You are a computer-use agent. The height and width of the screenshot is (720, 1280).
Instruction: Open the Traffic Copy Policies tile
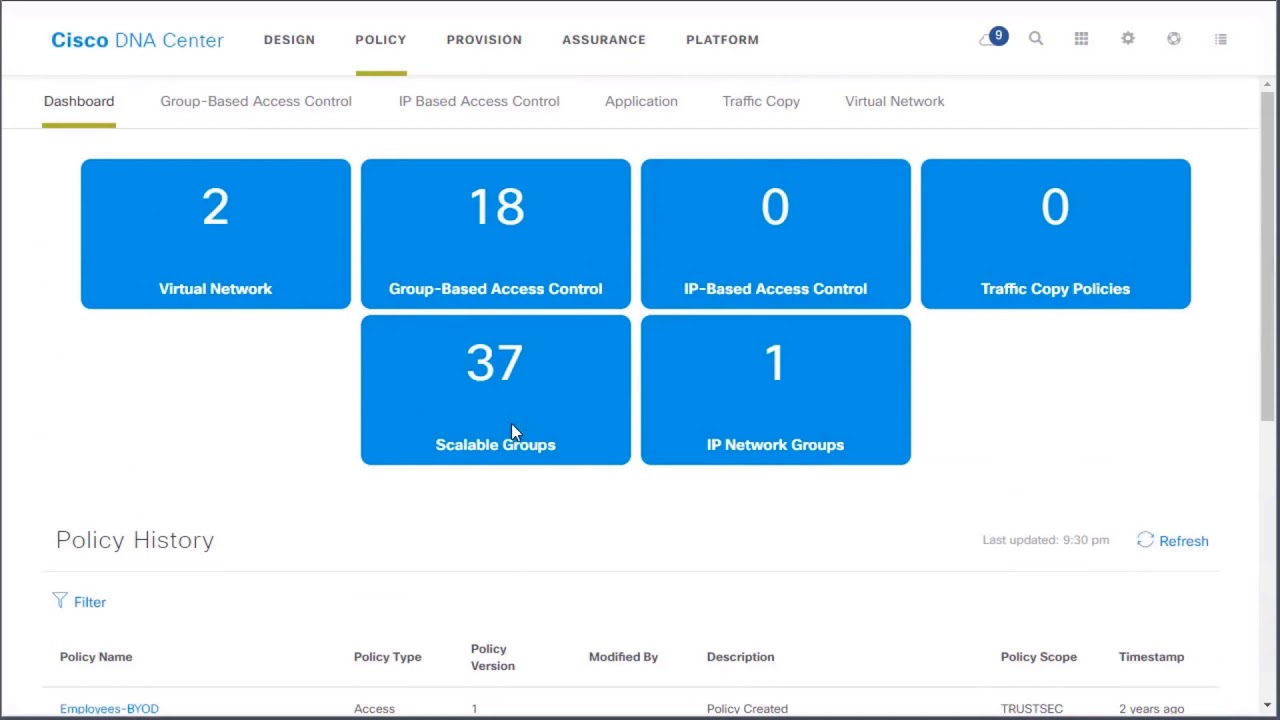click(1056, 234)
